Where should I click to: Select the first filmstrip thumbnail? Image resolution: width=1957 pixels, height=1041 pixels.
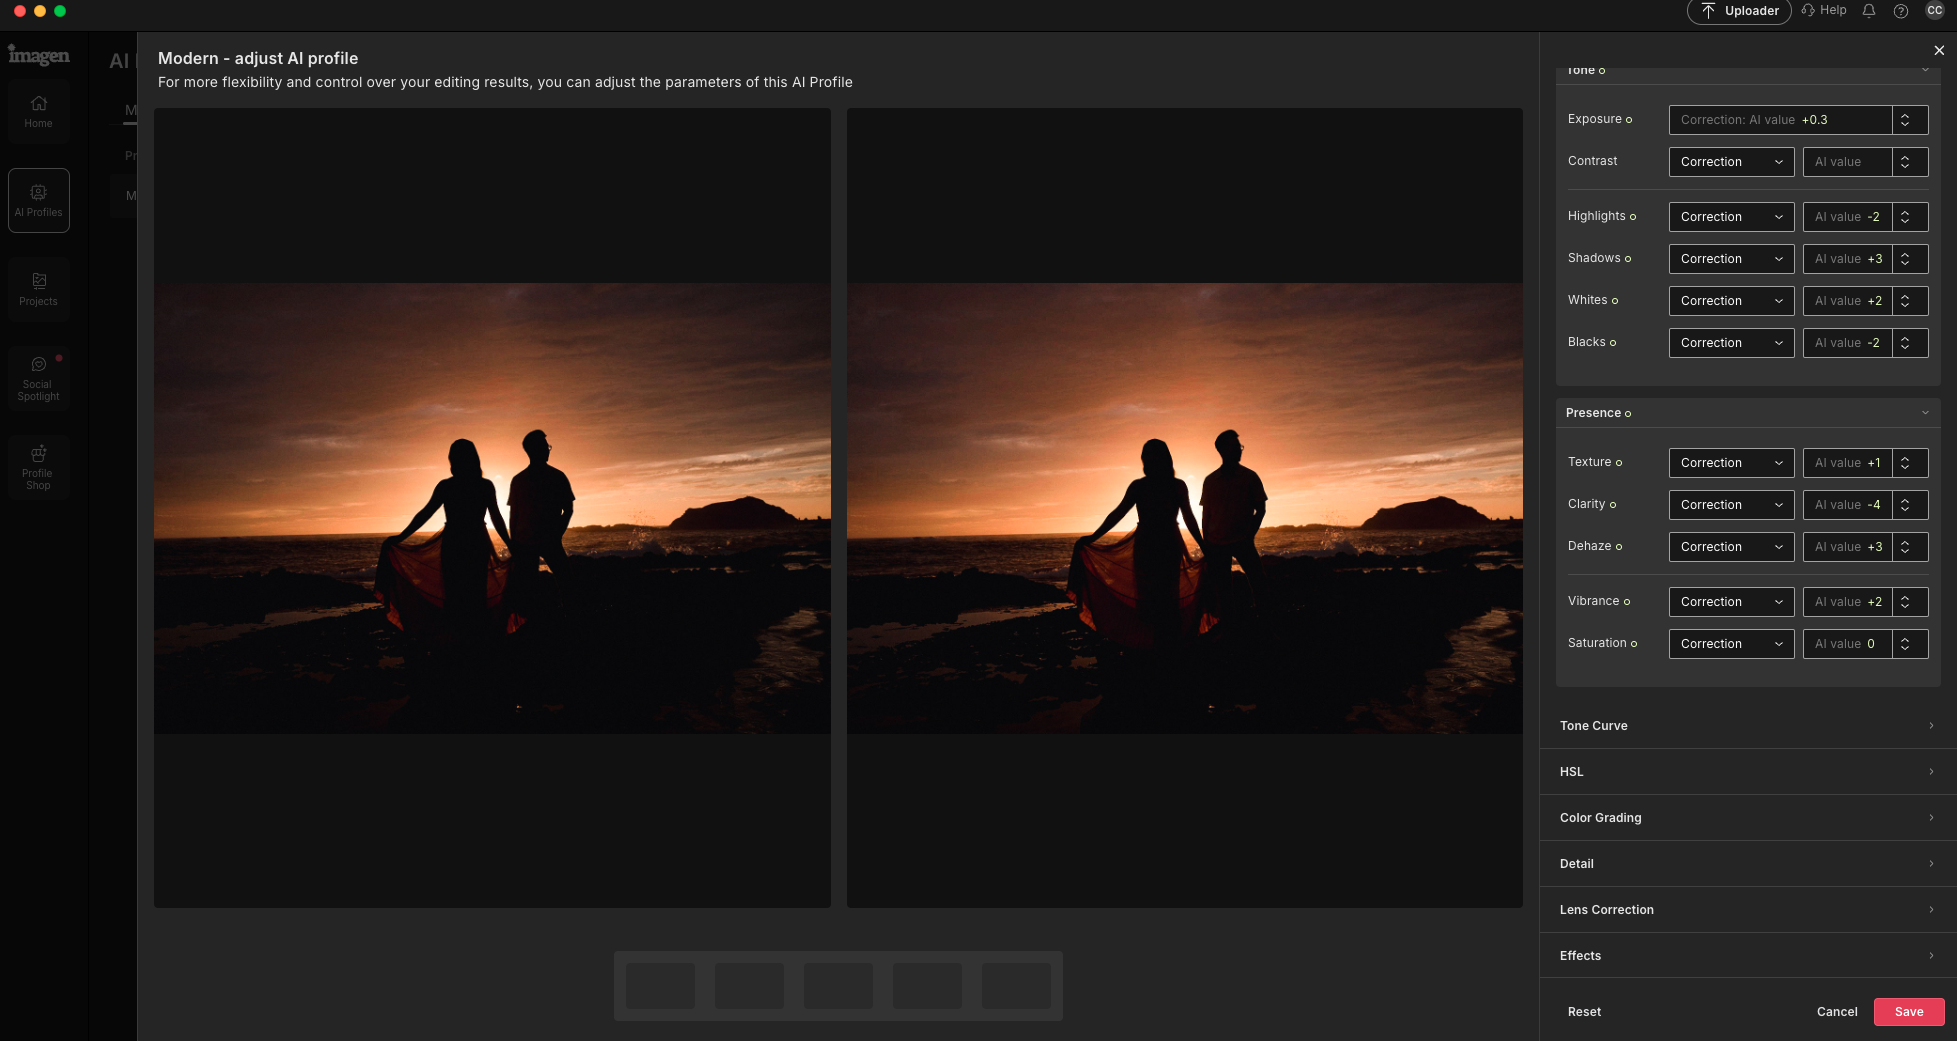[x=660, y=986]
